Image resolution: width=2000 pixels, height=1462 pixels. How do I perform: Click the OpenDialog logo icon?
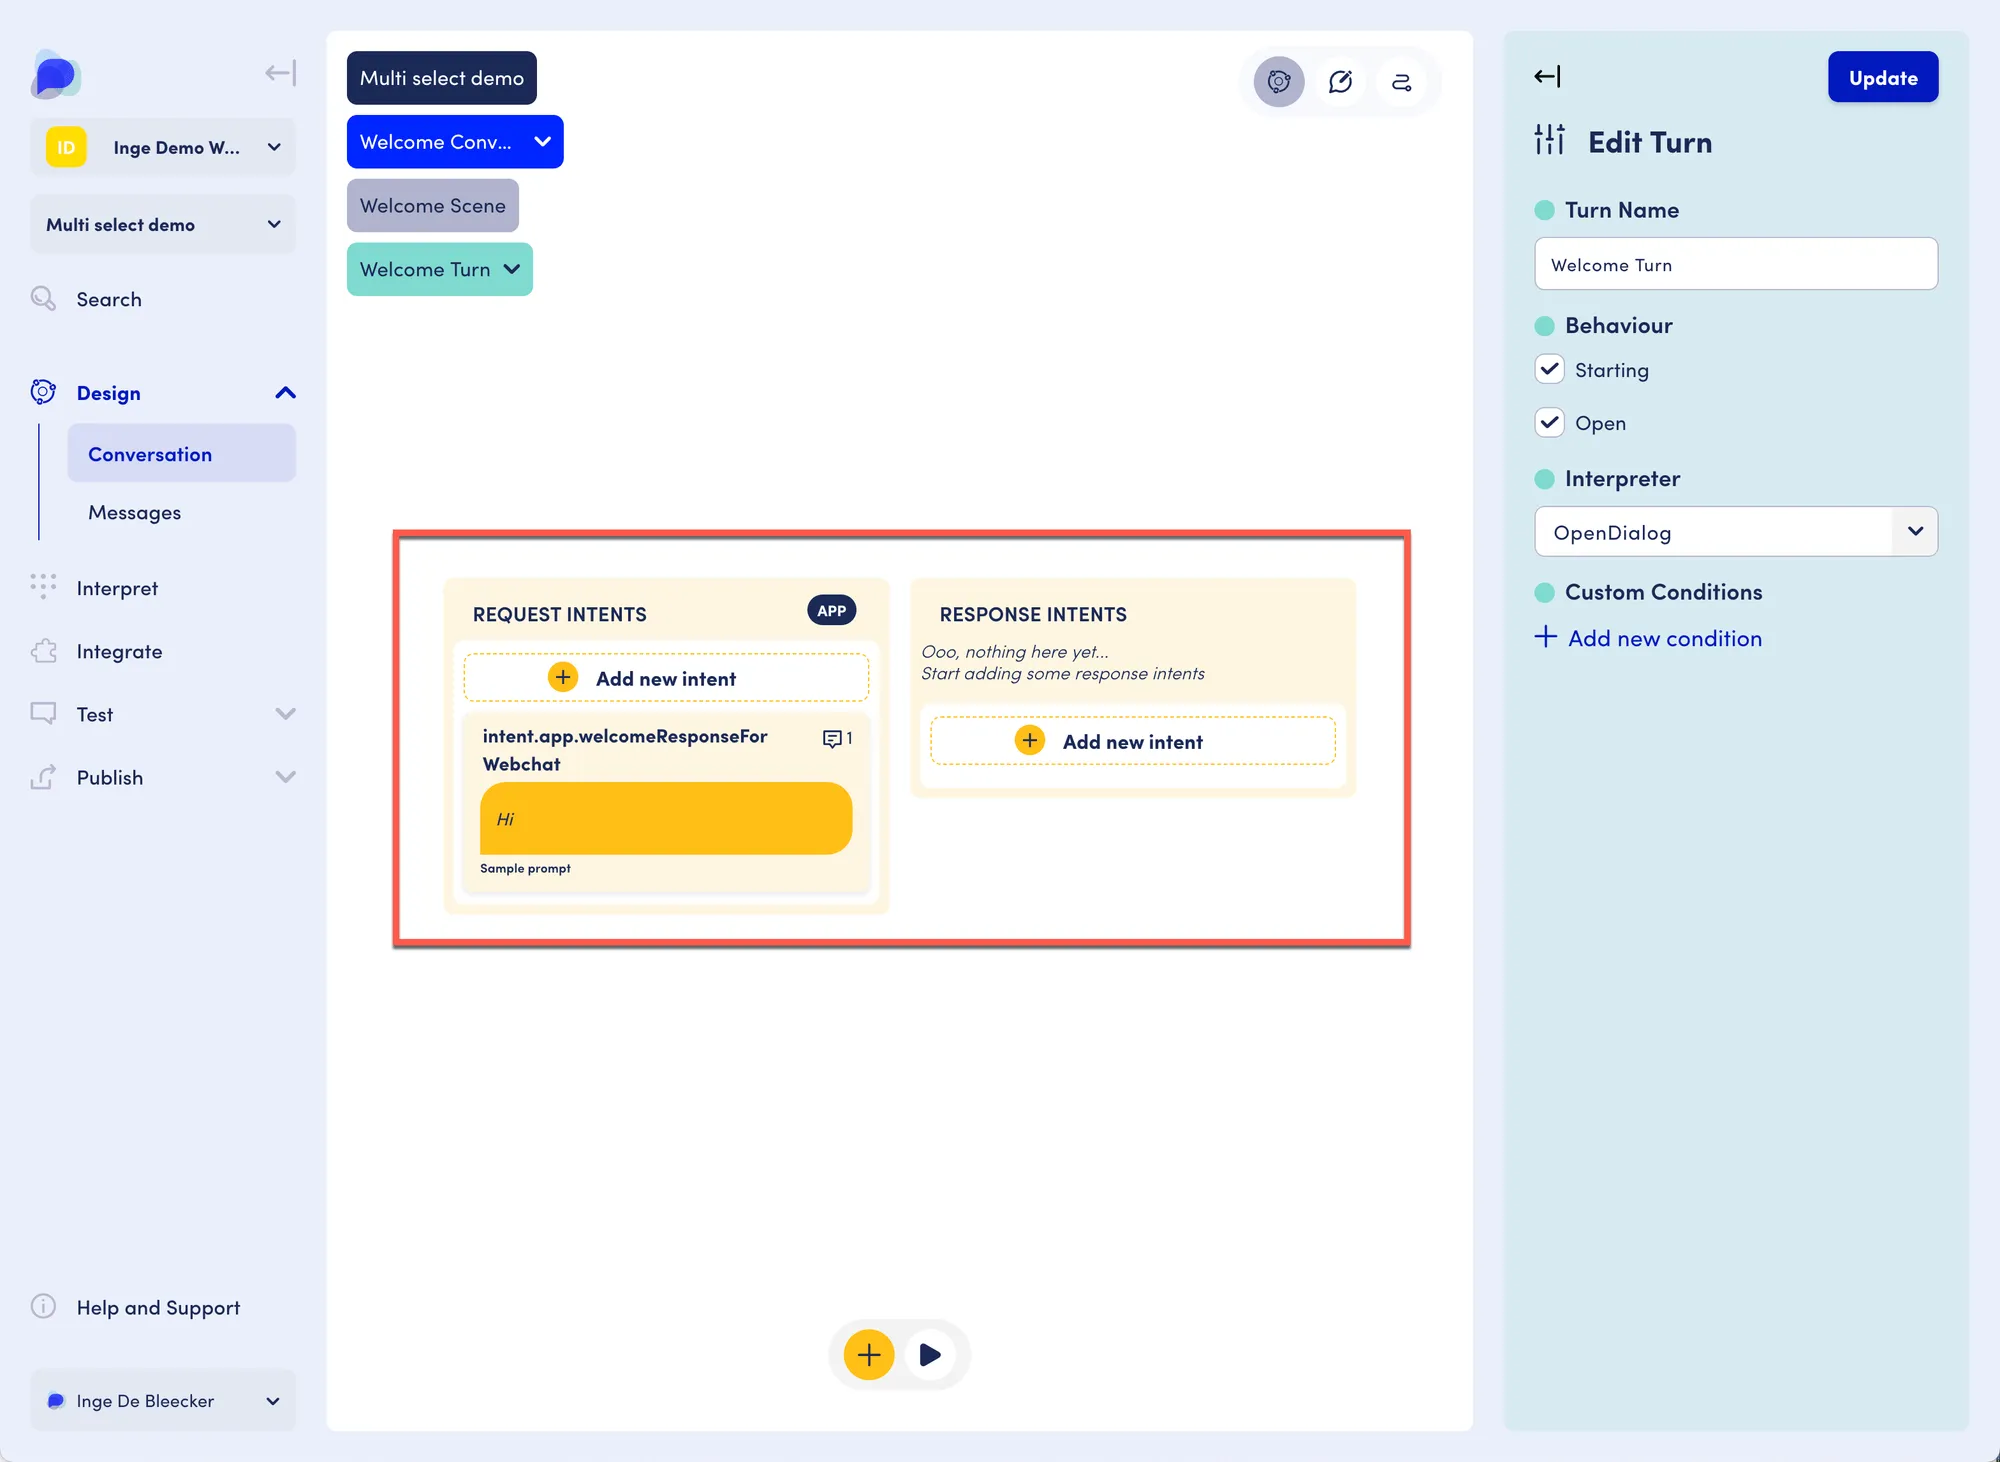point(55,74)
